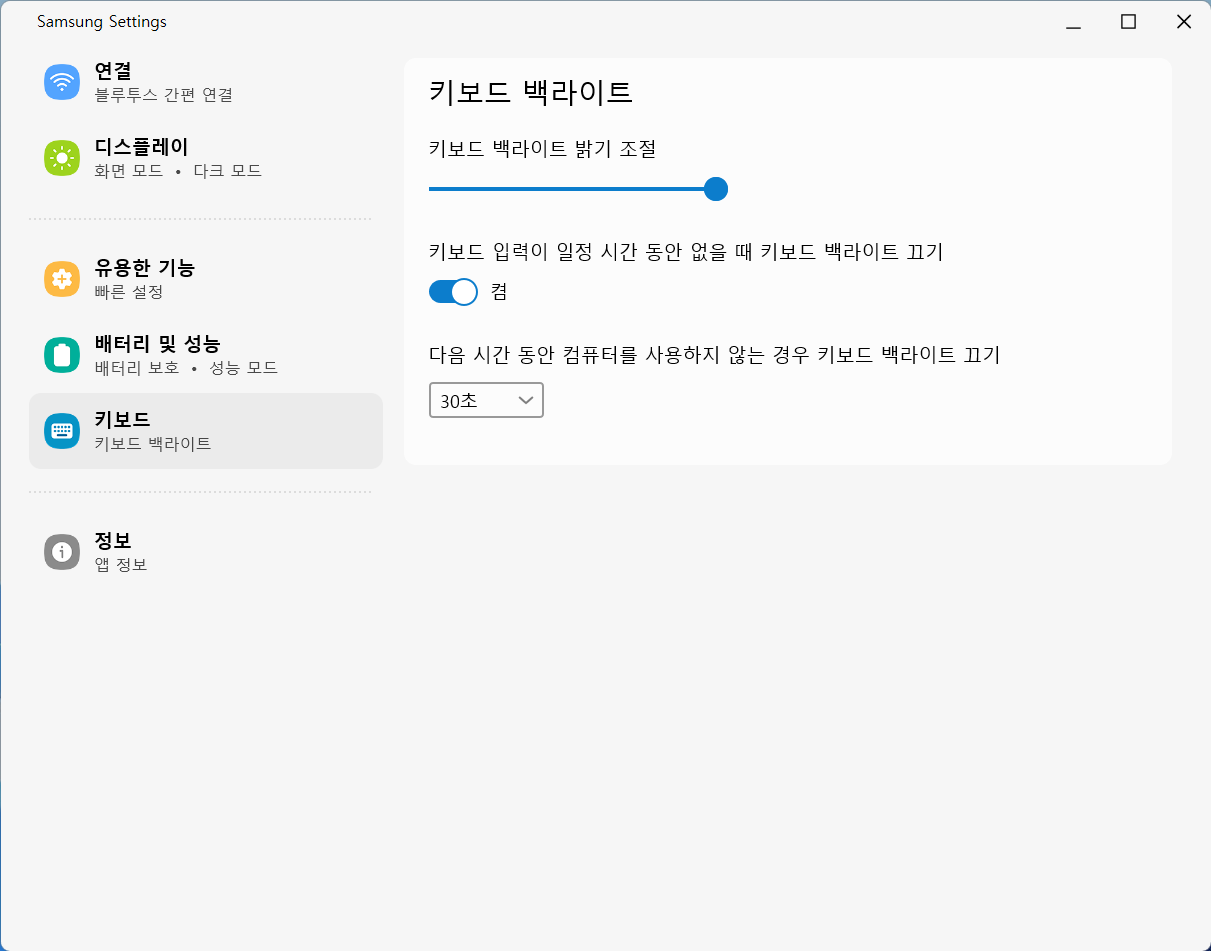The height and width of the screenshot is (951, 1211).
Task: Click the green sun icon for 디스플레이
Action: (62, 158)
